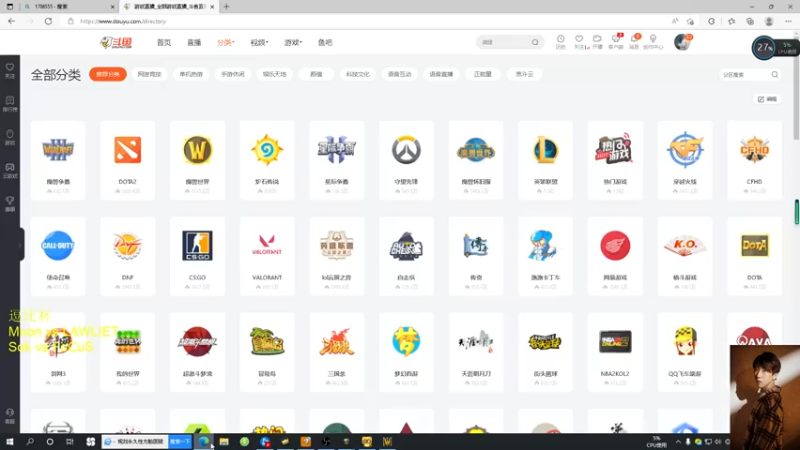800x450 pixels.
Task: Switch to the first browser tab
Action: tap(70, 7)
